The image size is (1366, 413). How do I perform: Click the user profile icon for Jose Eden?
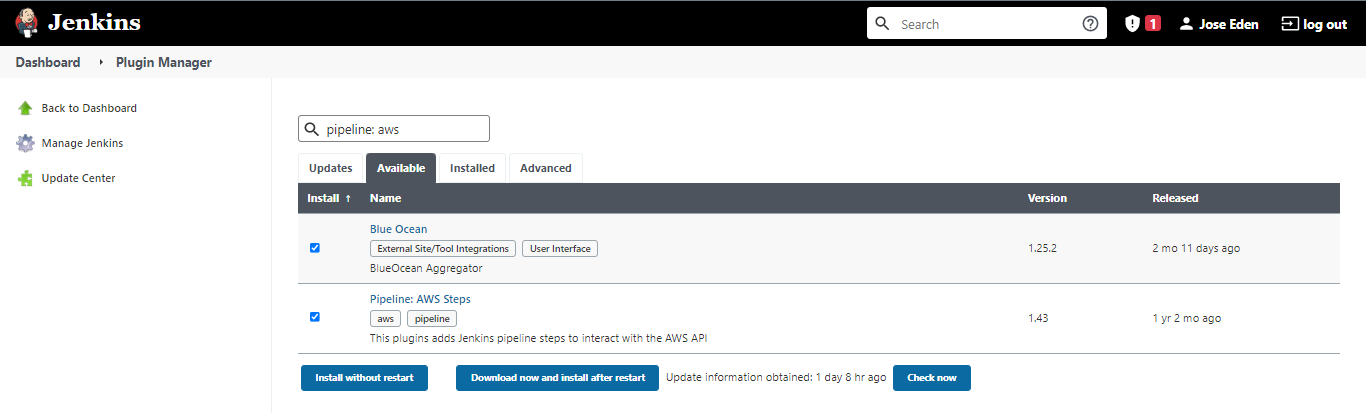1186,24
